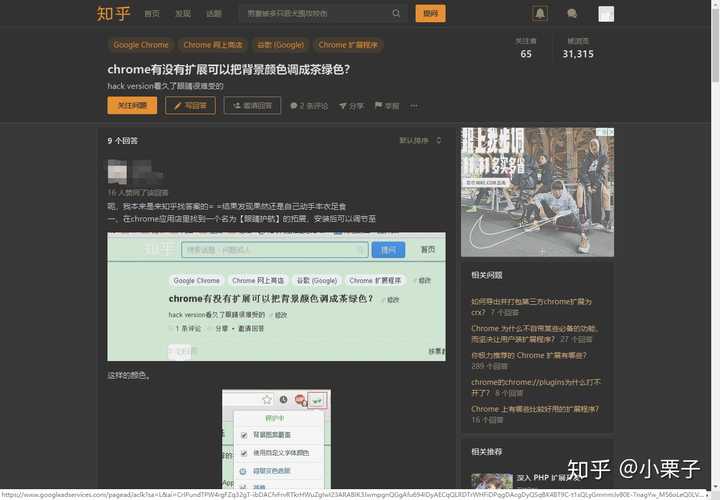This screenshot has width=720, height=500.
Task: Click the orange 提问 button
Action: click(x=430, y=14)
